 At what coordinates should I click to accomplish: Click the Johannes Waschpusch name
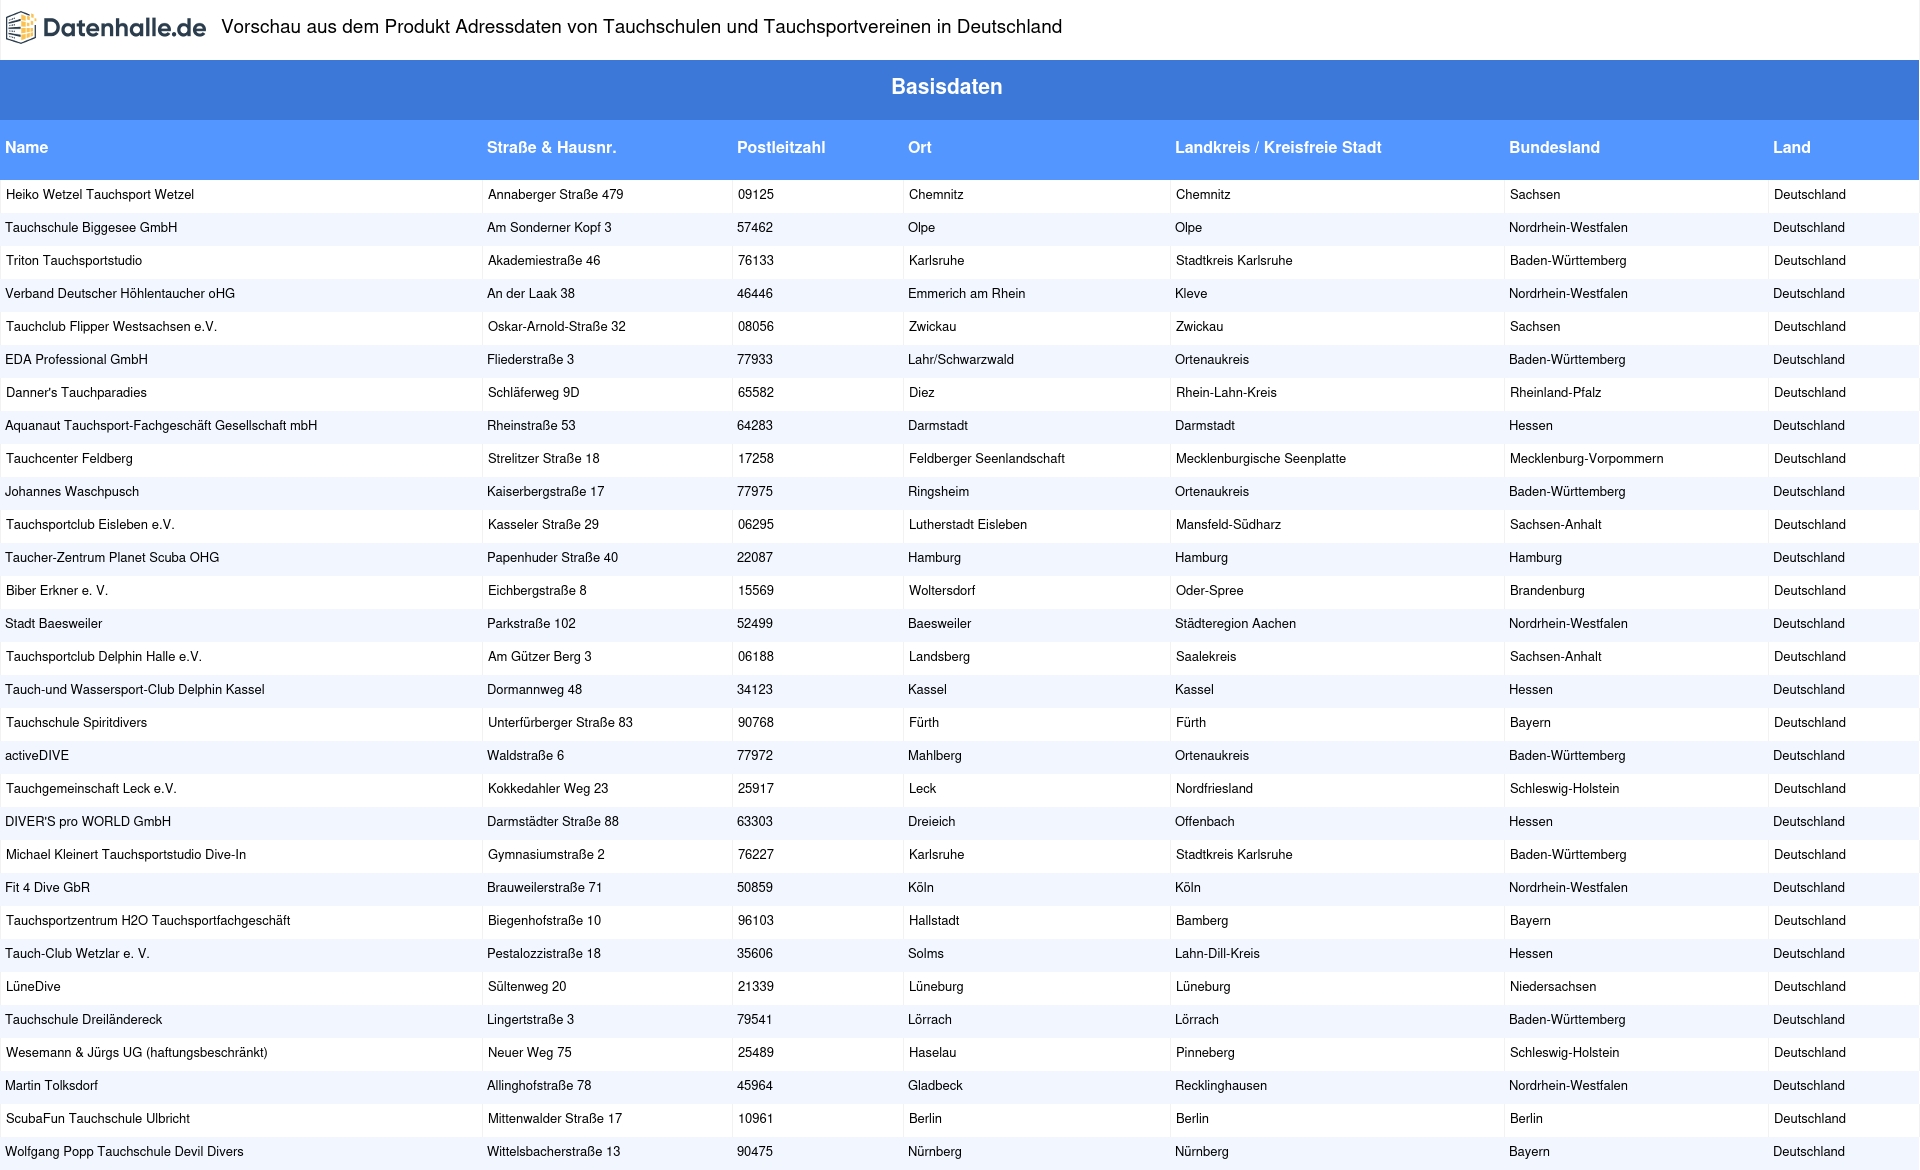(x=72, y=492)
